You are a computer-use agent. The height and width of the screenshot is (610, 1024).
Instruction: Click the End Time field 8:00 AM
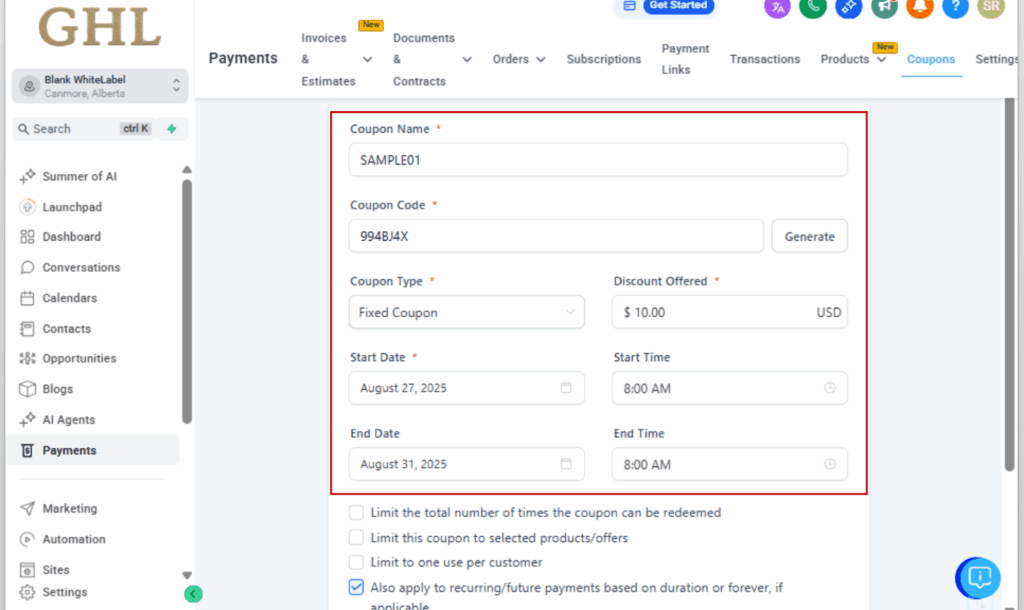(729, 464)
